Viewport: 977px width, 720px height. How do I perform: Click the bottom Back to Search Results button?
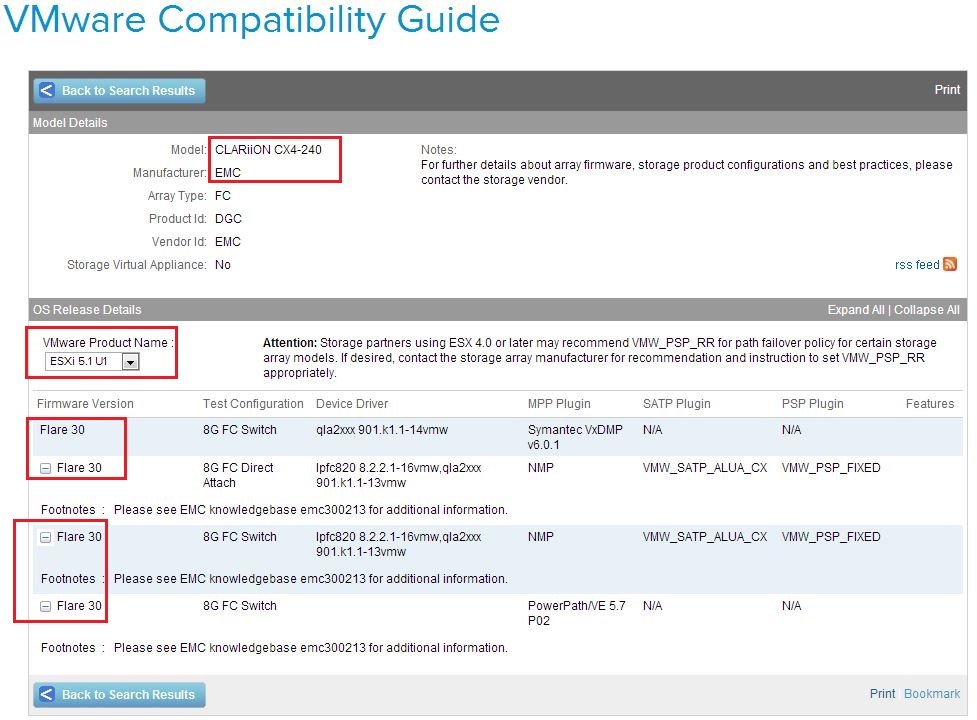coord(119,694)
